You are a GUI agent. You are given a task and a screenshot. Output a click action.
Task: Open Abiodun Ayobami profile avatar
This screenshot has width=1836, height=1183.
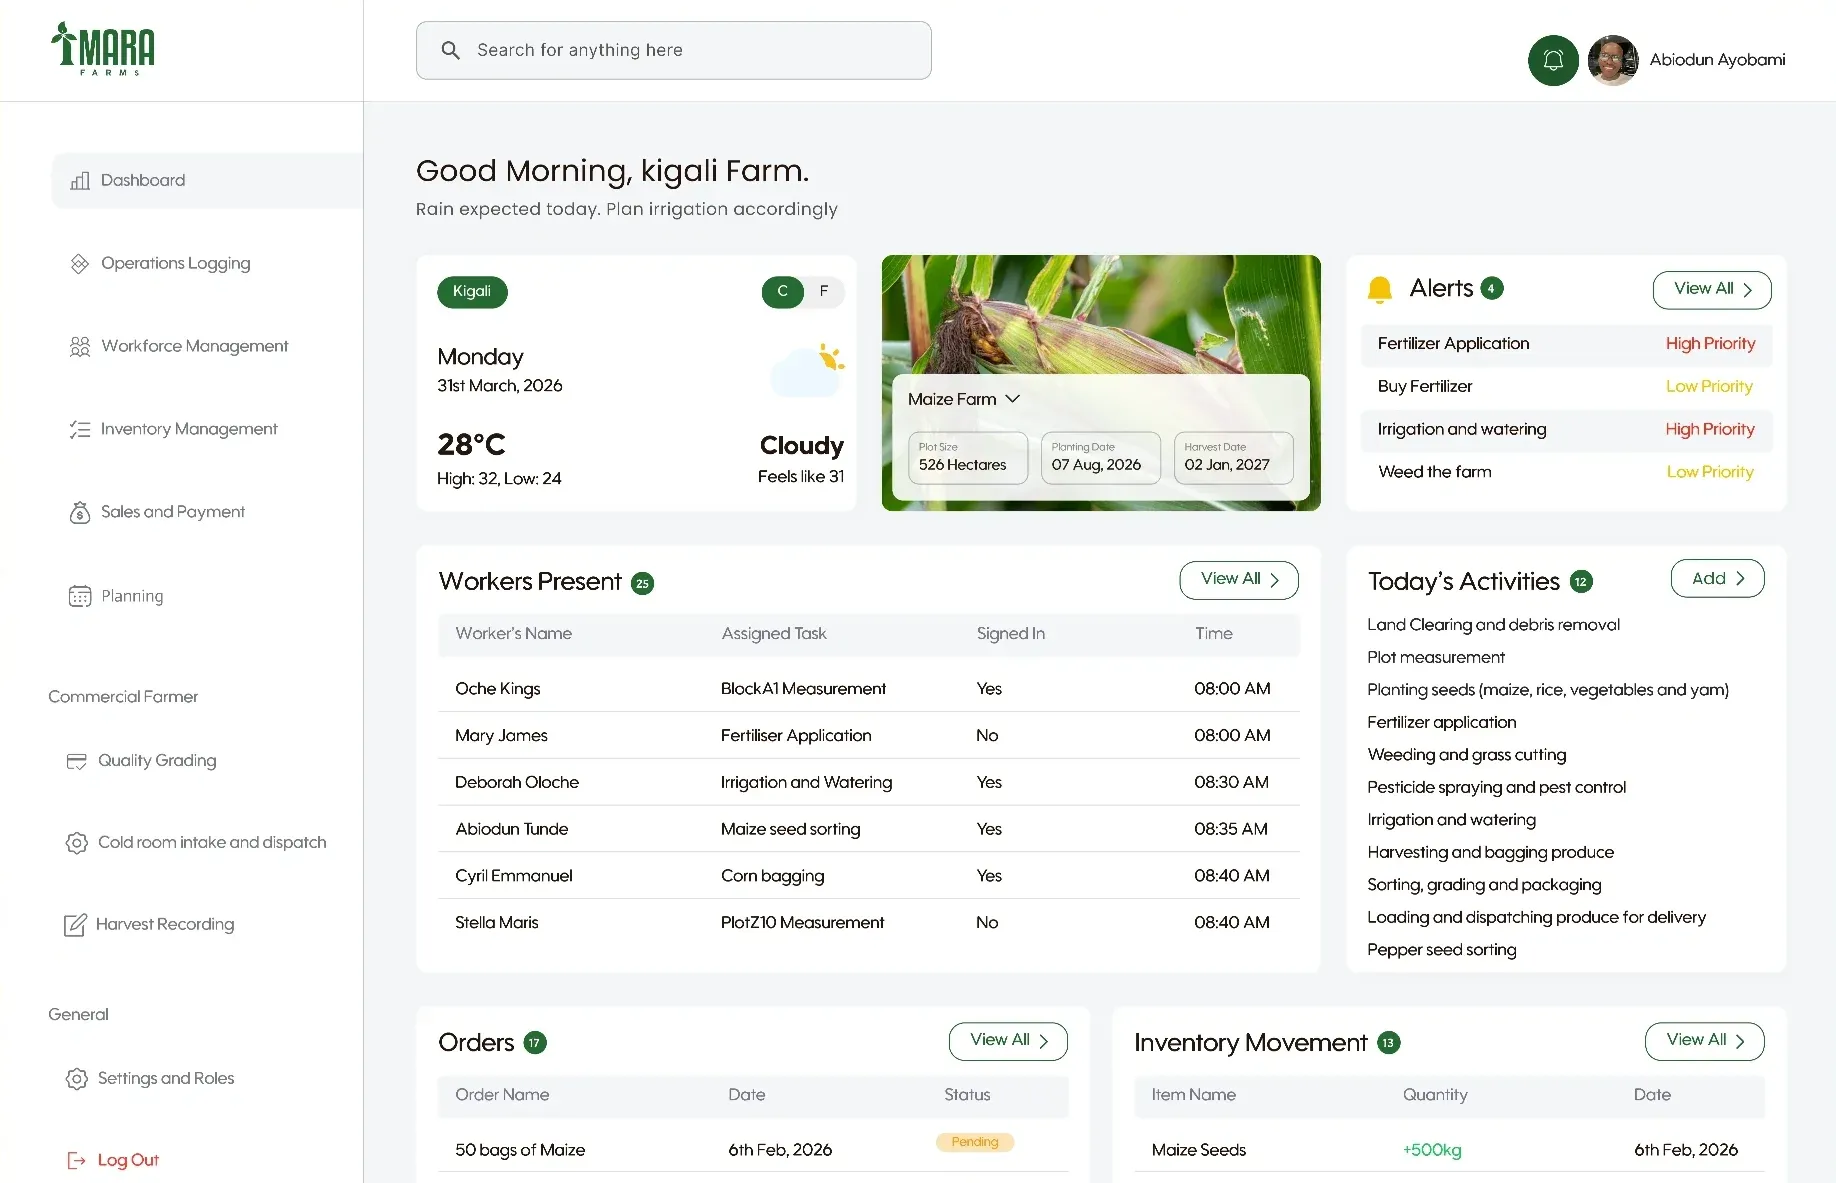(x=1613, y=60)
